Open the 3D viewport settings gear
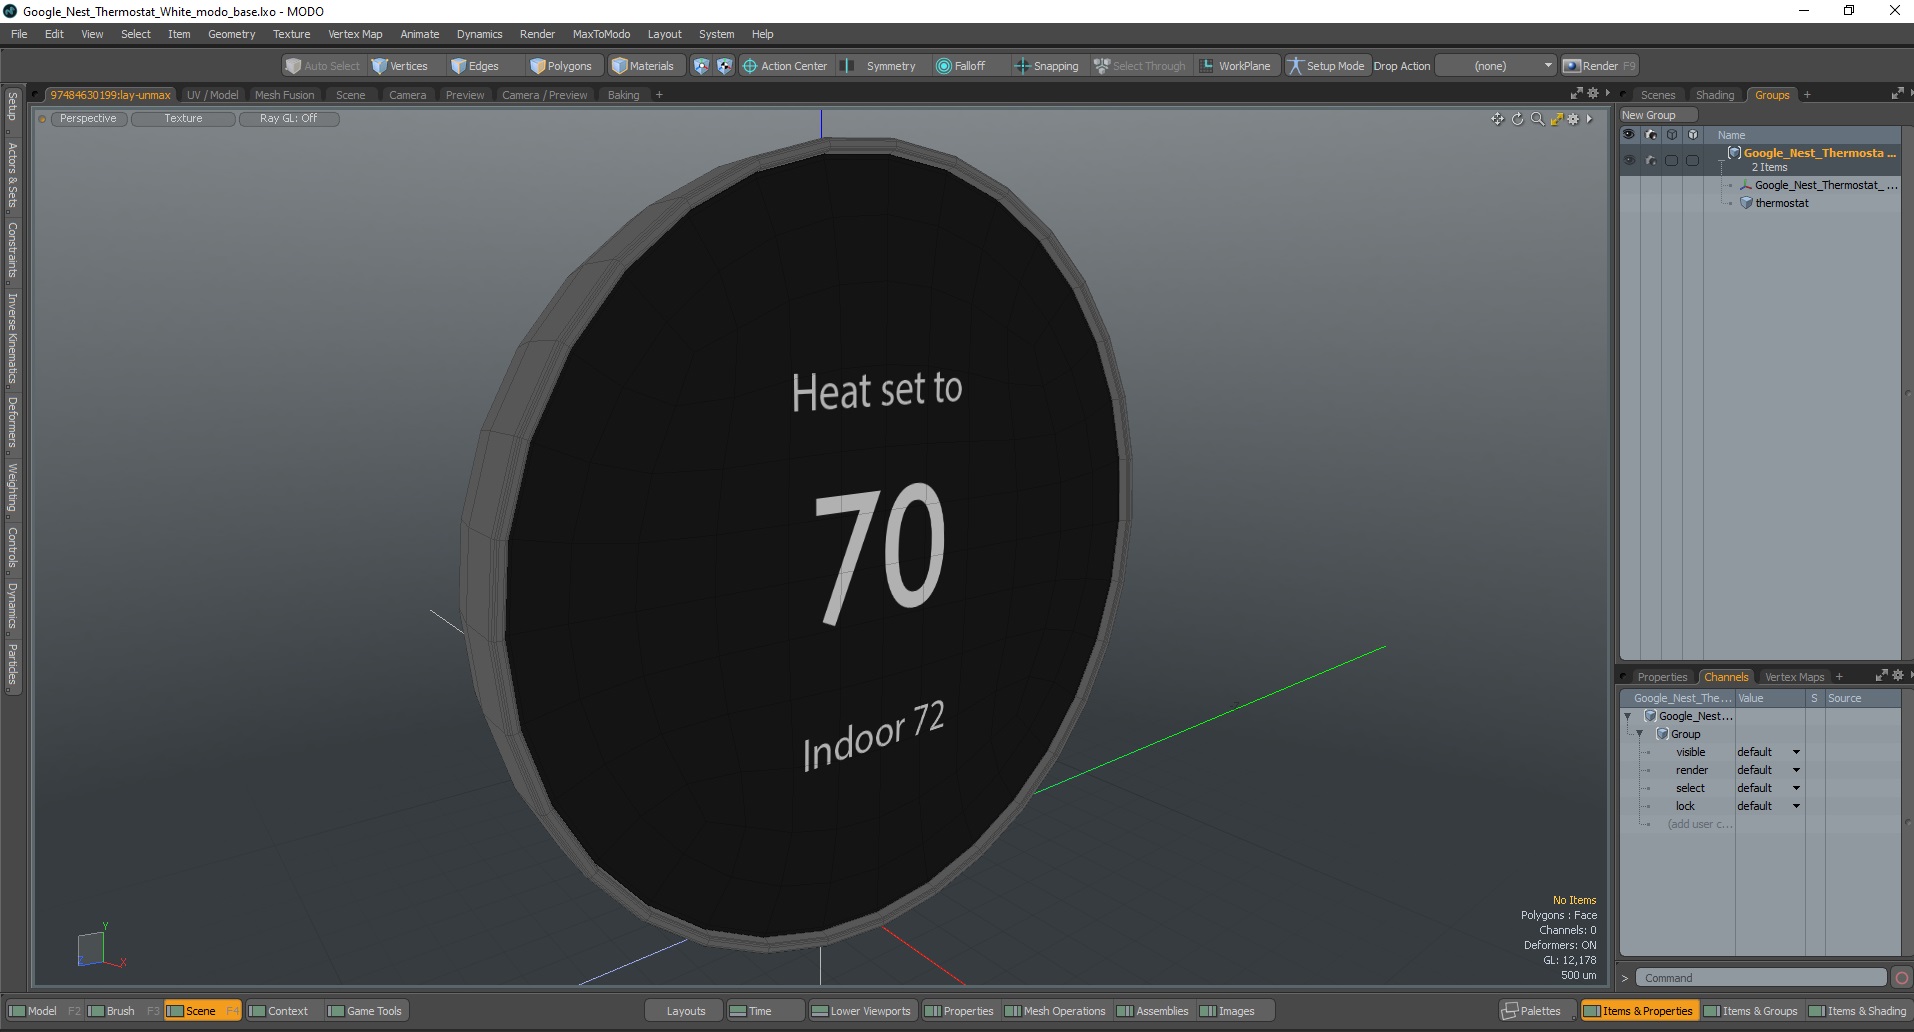Screen dimensions: 1914x1032 click(1573, 119)
